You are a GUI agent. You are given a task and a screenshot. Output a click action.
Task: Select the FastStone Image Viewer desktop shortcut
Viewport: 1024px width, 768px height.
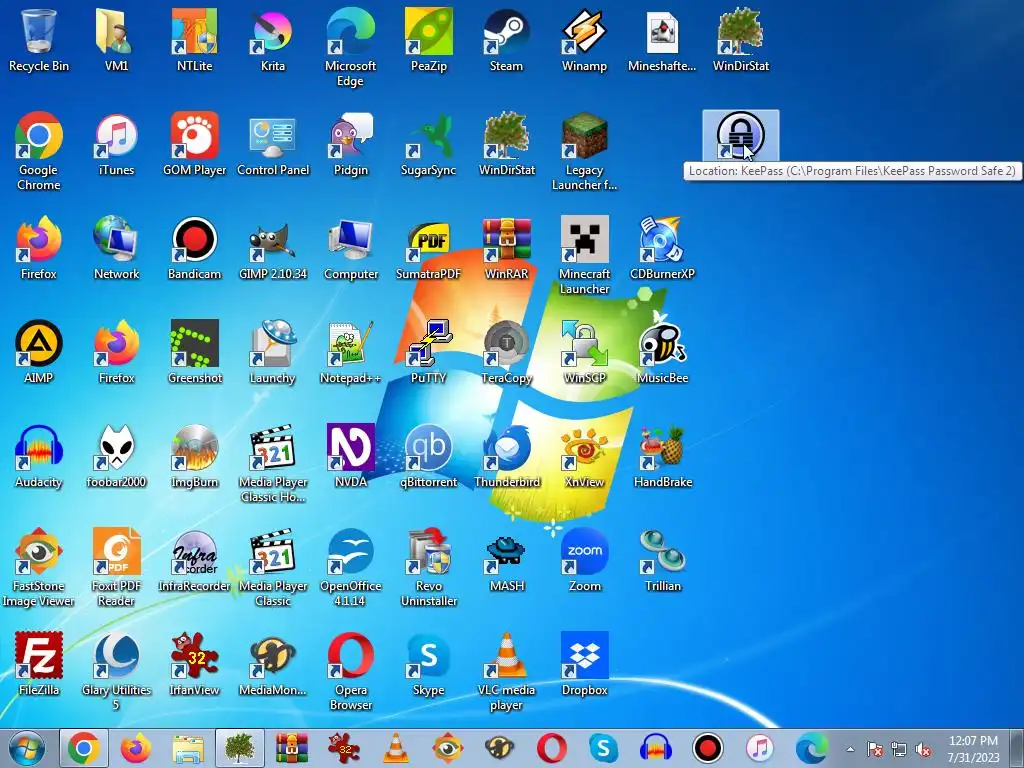click(x=39, y=567)
